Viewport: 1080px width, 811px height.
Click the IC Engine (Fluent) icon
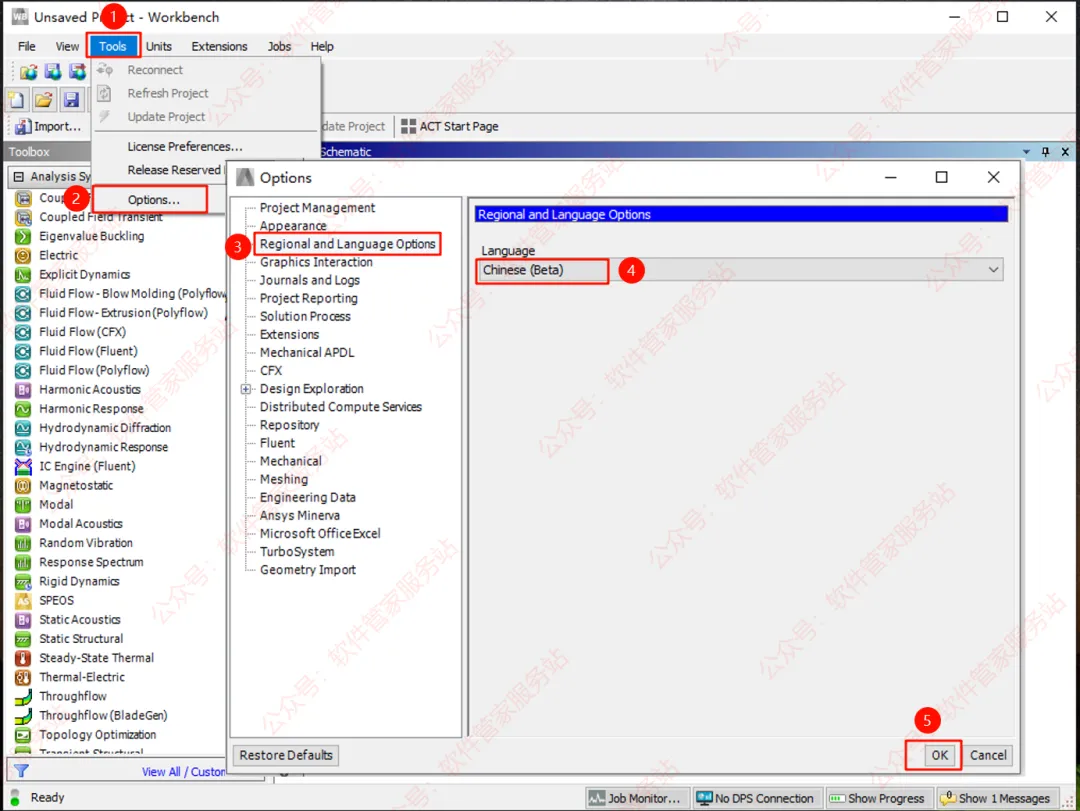point(23,466)
